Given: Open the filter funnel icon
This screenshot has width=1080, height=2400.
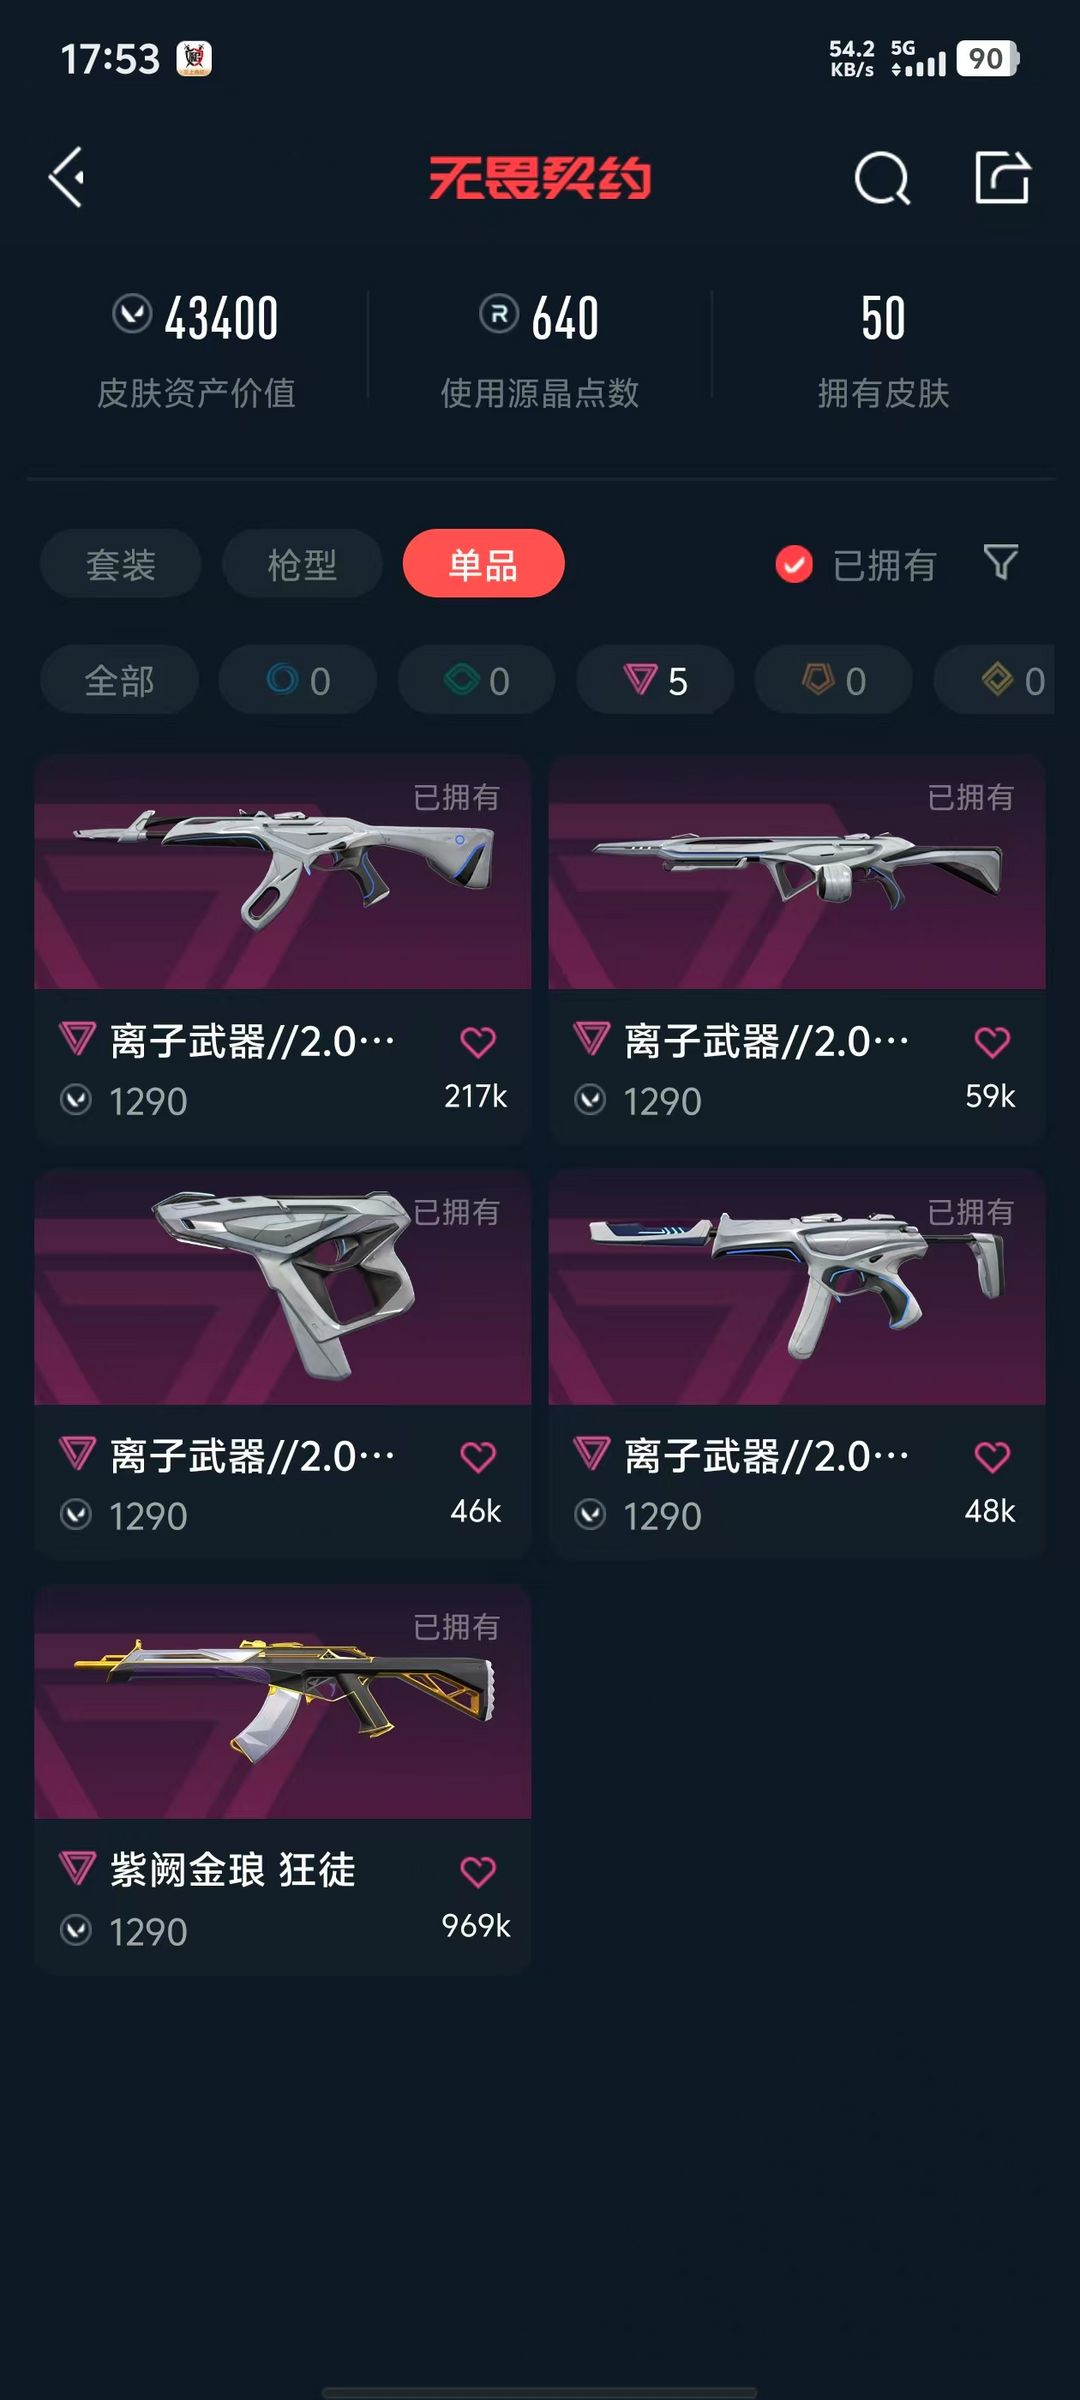Looking at the screenshot, I should [1000, 563].
